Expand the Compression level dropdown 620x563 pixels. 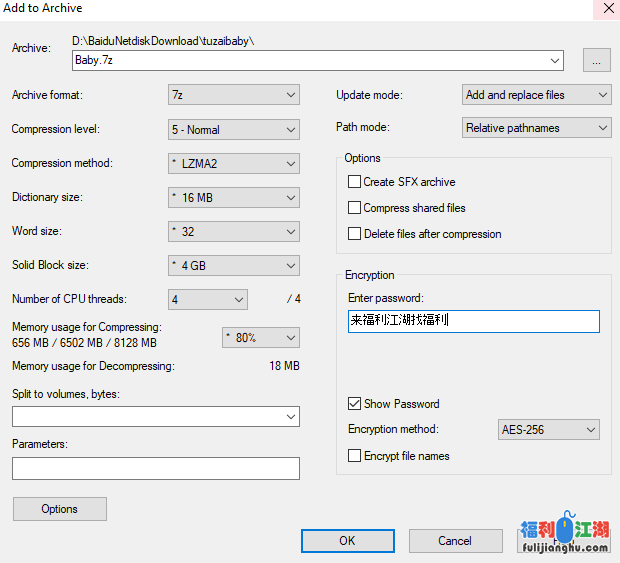[x=234, y=129]
